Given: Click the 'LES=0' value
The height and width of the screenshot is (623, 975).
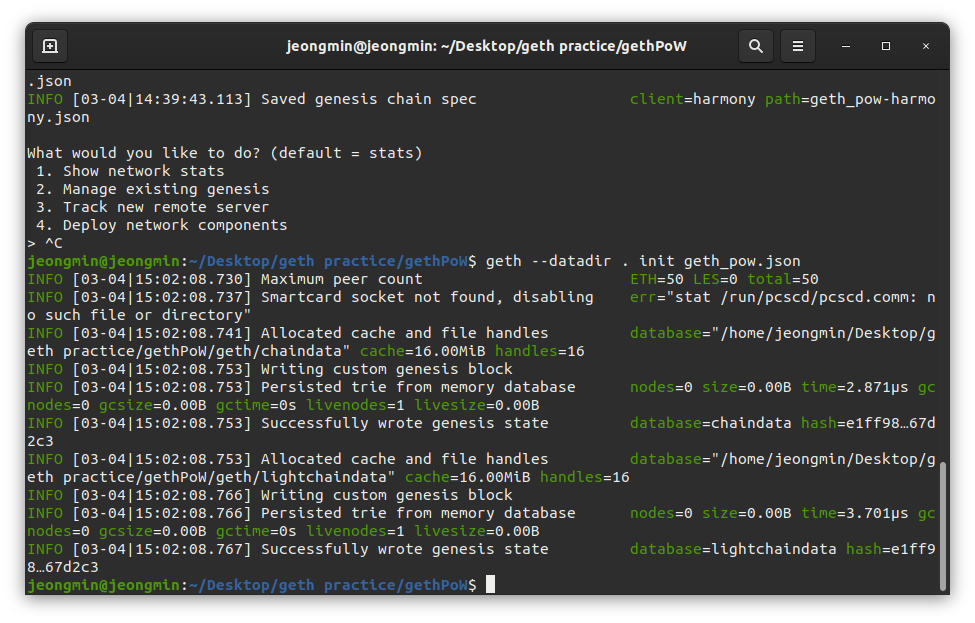Looking at the screenshot, I should [715, 279].
